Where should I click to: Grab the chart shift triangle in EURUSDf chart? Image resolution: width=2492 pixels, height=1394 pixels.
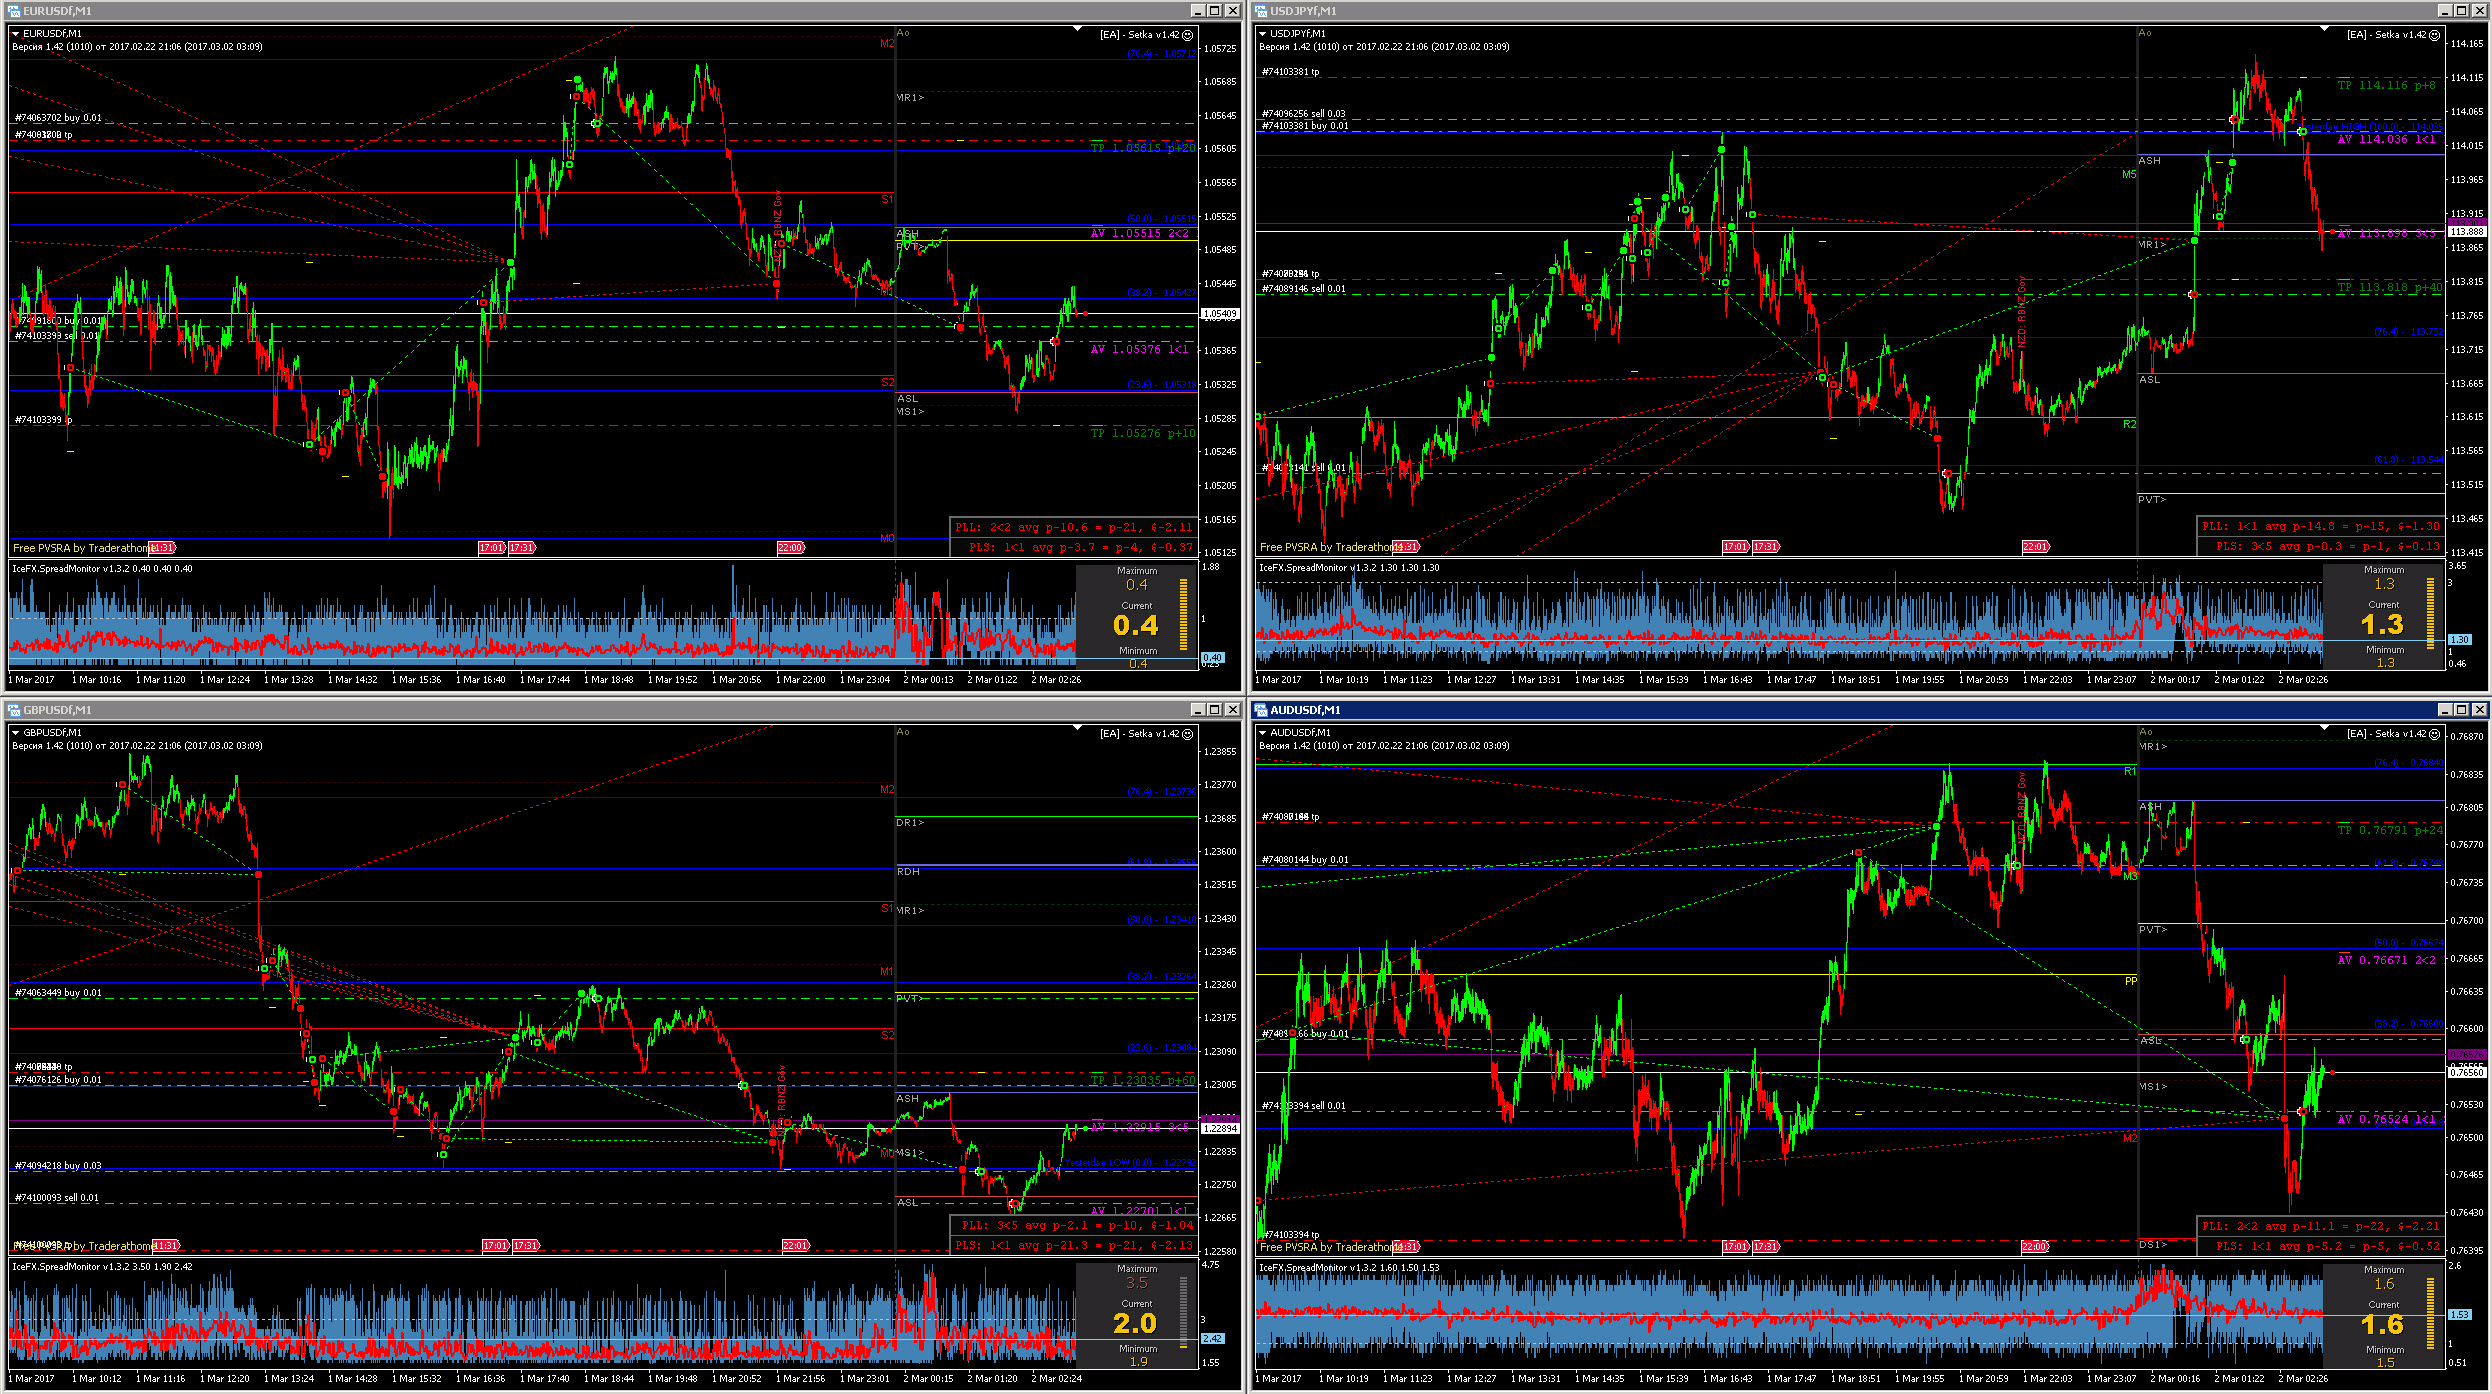[1077, 29]
